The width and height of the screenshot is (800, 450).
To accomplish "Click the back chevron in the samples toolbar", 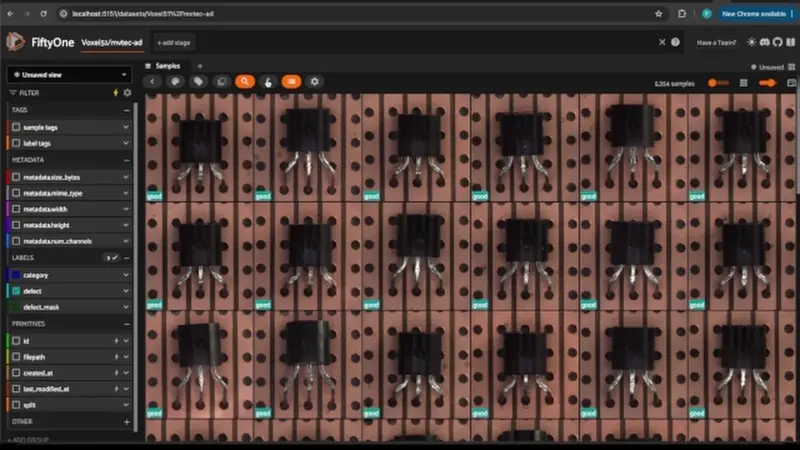I will pos(152,82).
